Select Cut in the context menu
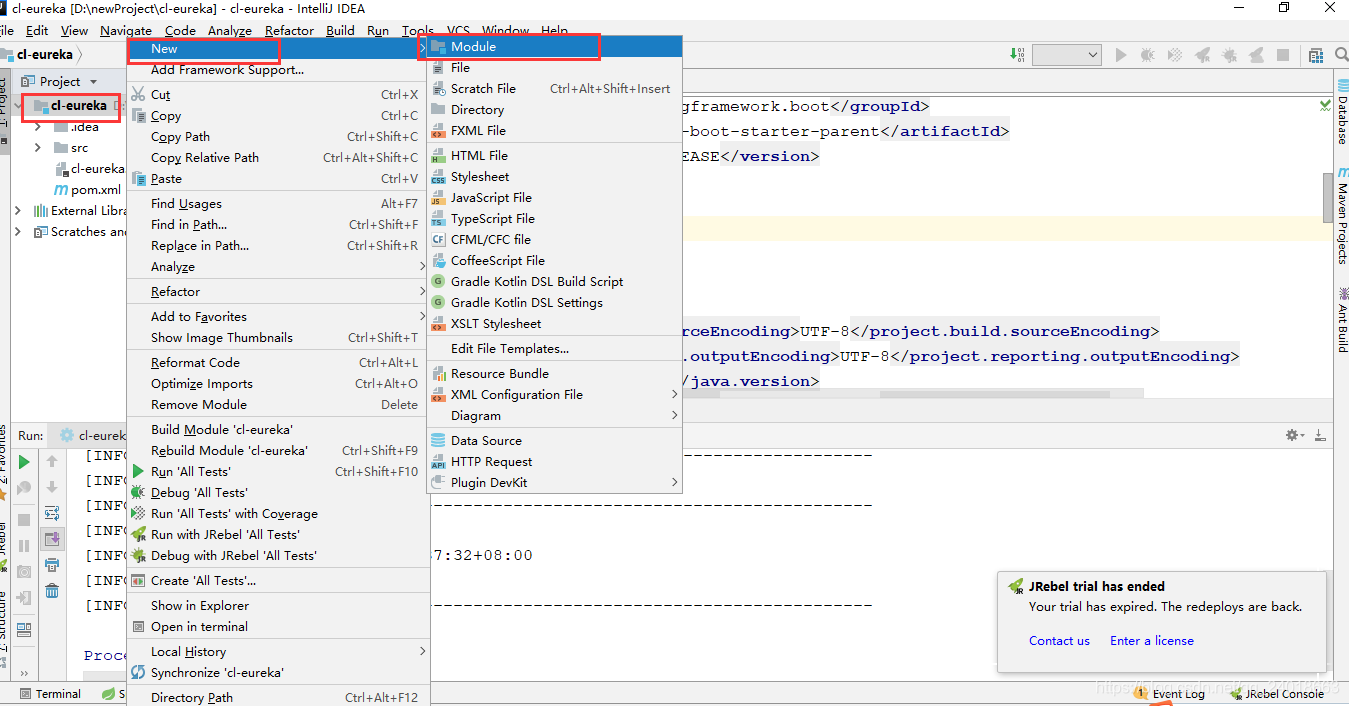 pos(278,94)
